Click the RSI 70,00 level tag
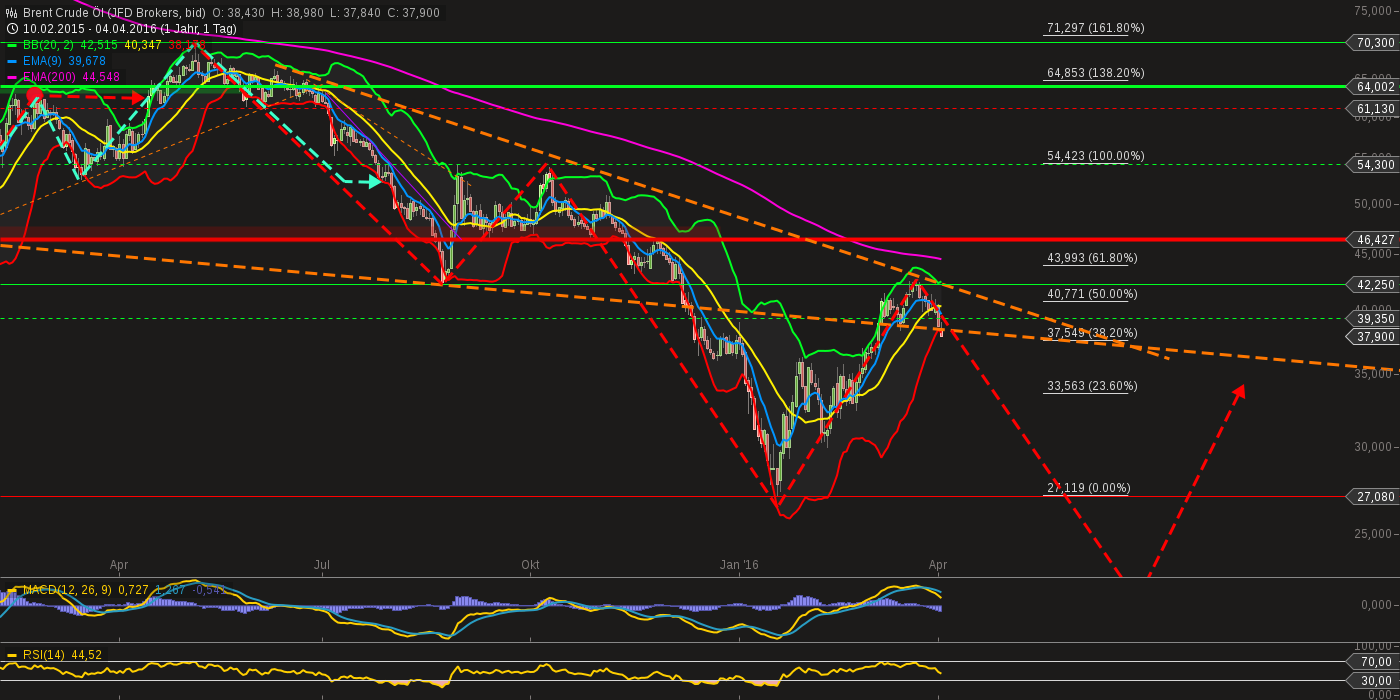1400x700 pixels. click(1373, 662)
